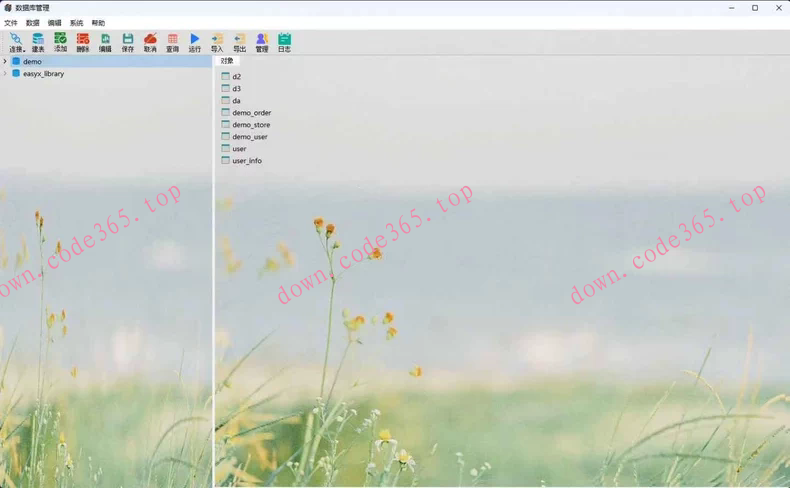Maximize the 数据库管理 window
The image size is (790, 488).
tap(755, 8)
